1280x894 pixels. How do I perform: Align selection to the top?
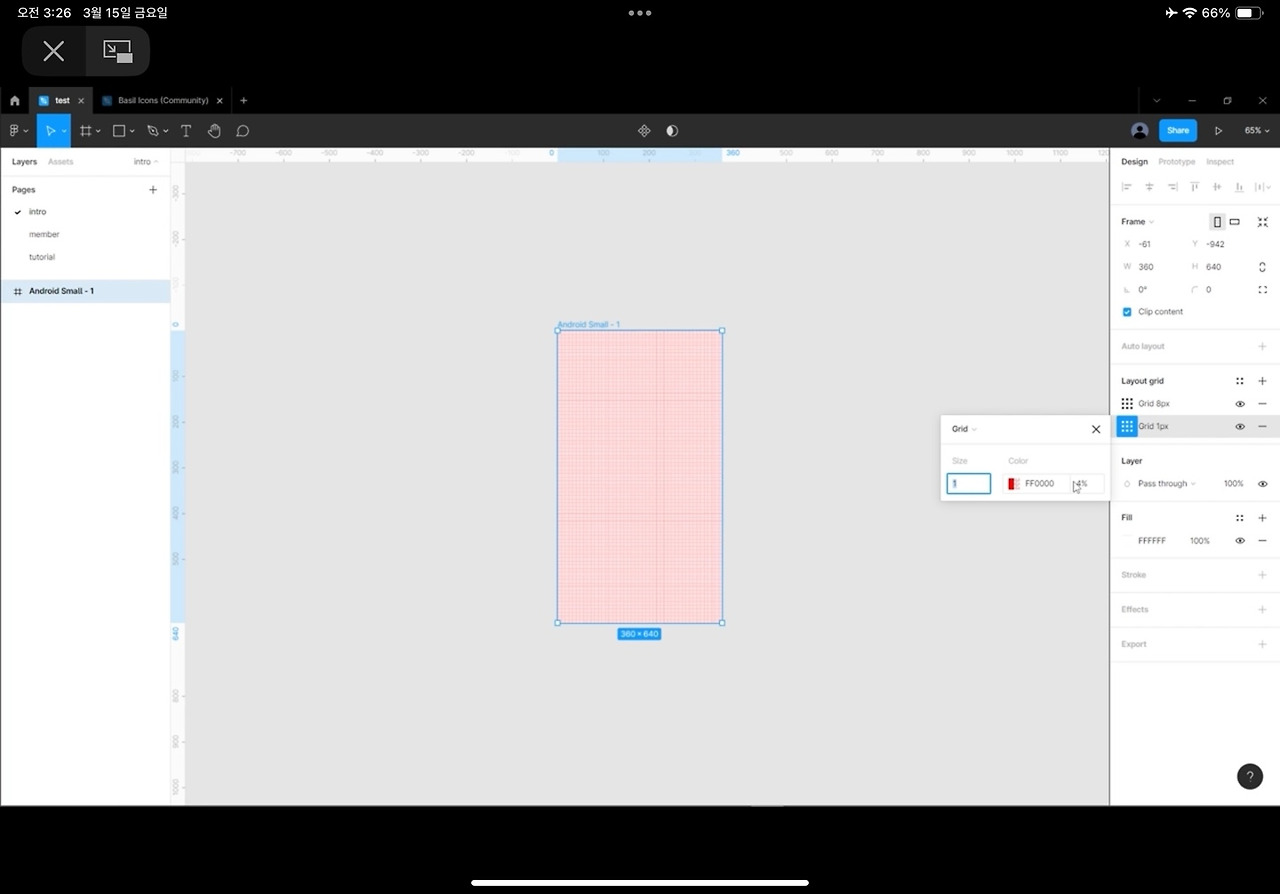click(x=1194, y=187)
